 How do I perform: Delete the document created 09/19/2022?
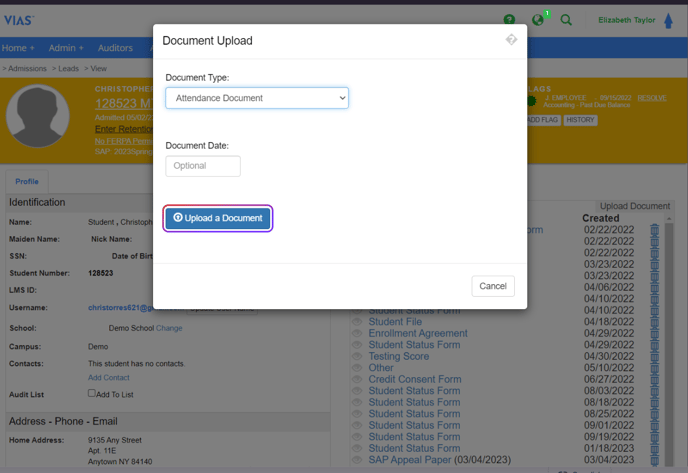click(x=654, y=437)
